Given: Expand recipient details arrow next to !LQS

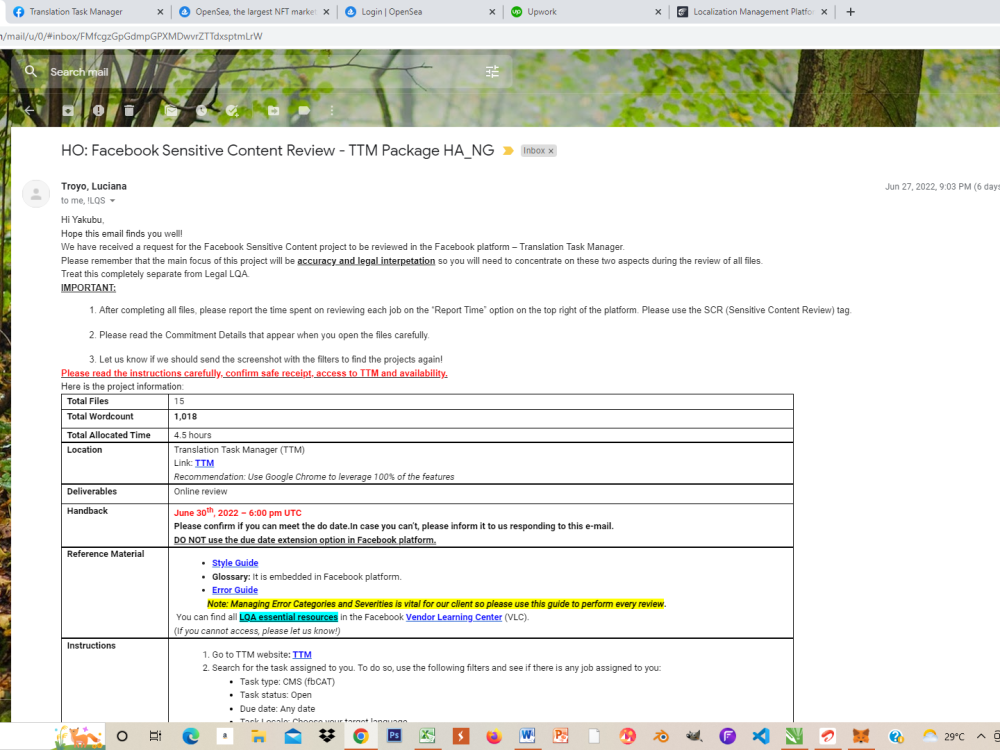Looking at the screenshot, I should point(112,201).
